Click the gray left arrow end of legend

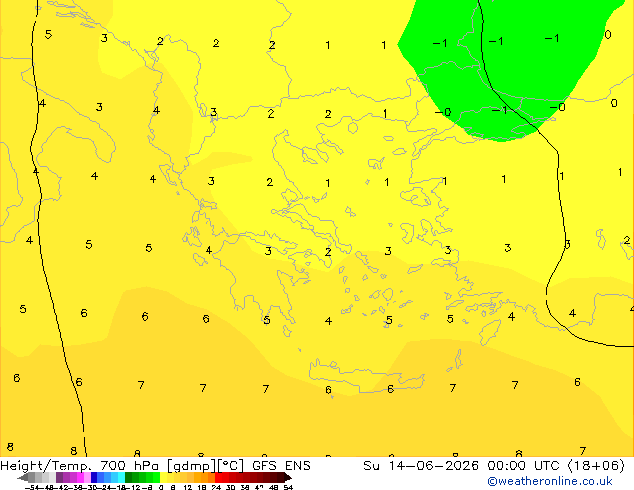(x=22, y=477)
